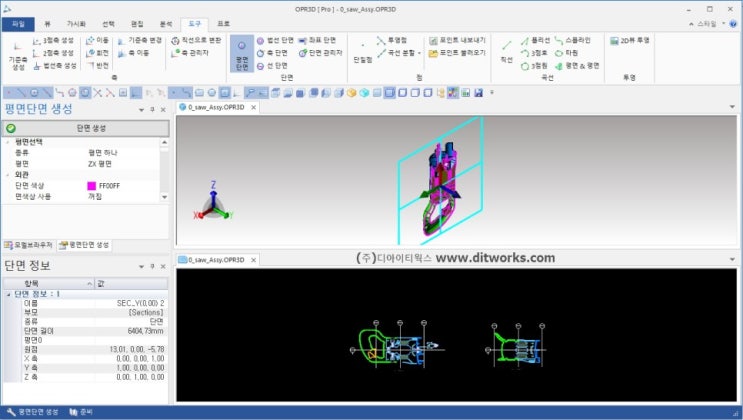This screenshot has height=420, width=743.
Task: Click the magenta FF00FF section color swatch
Action: [92, 185]
